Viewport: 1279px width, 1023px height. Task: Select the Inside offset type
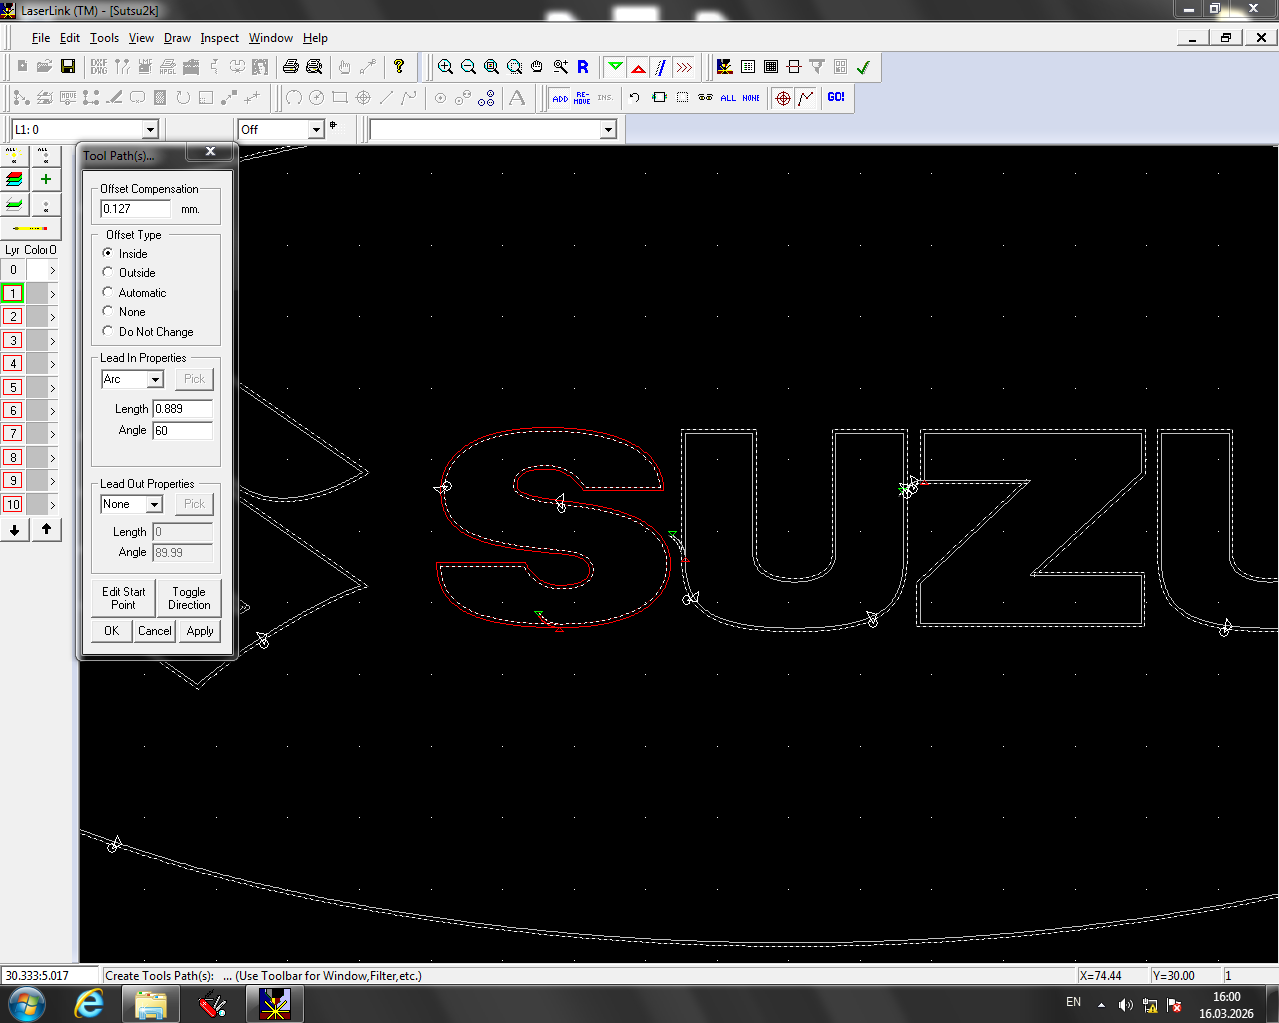108,253
